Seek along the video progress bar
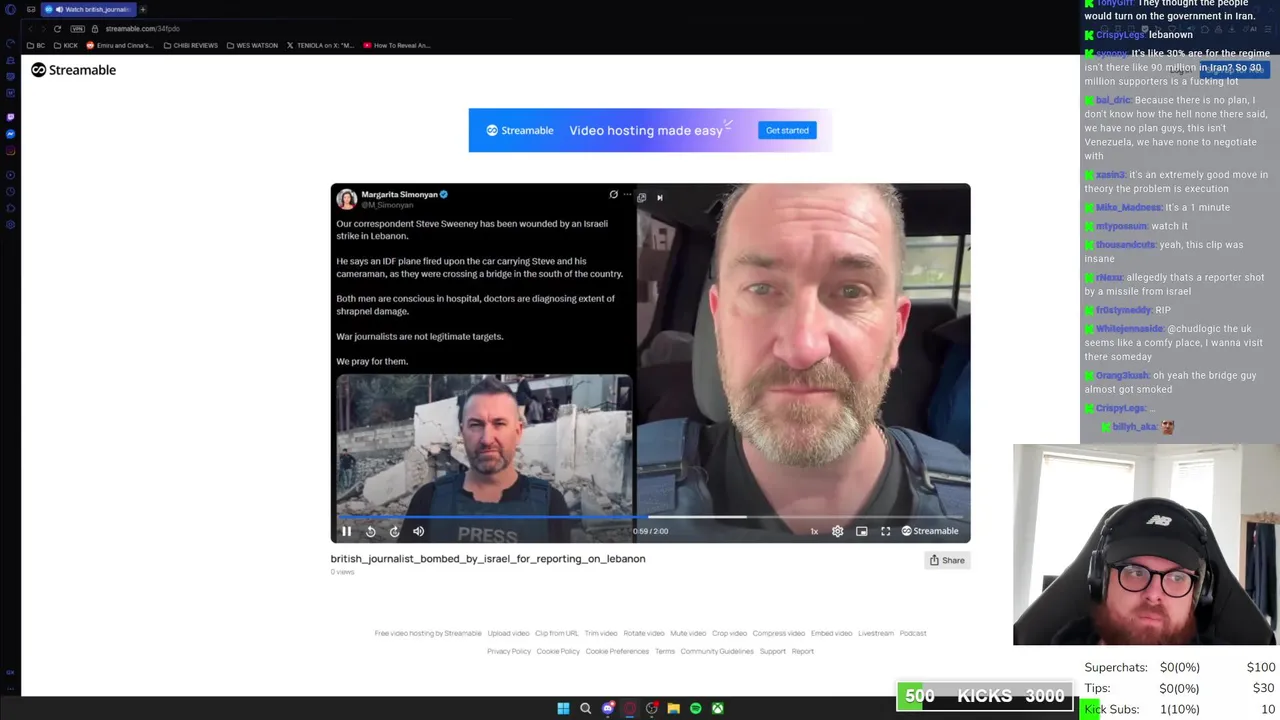This screenshot has width=1280, height=720. tap(650, 517)
